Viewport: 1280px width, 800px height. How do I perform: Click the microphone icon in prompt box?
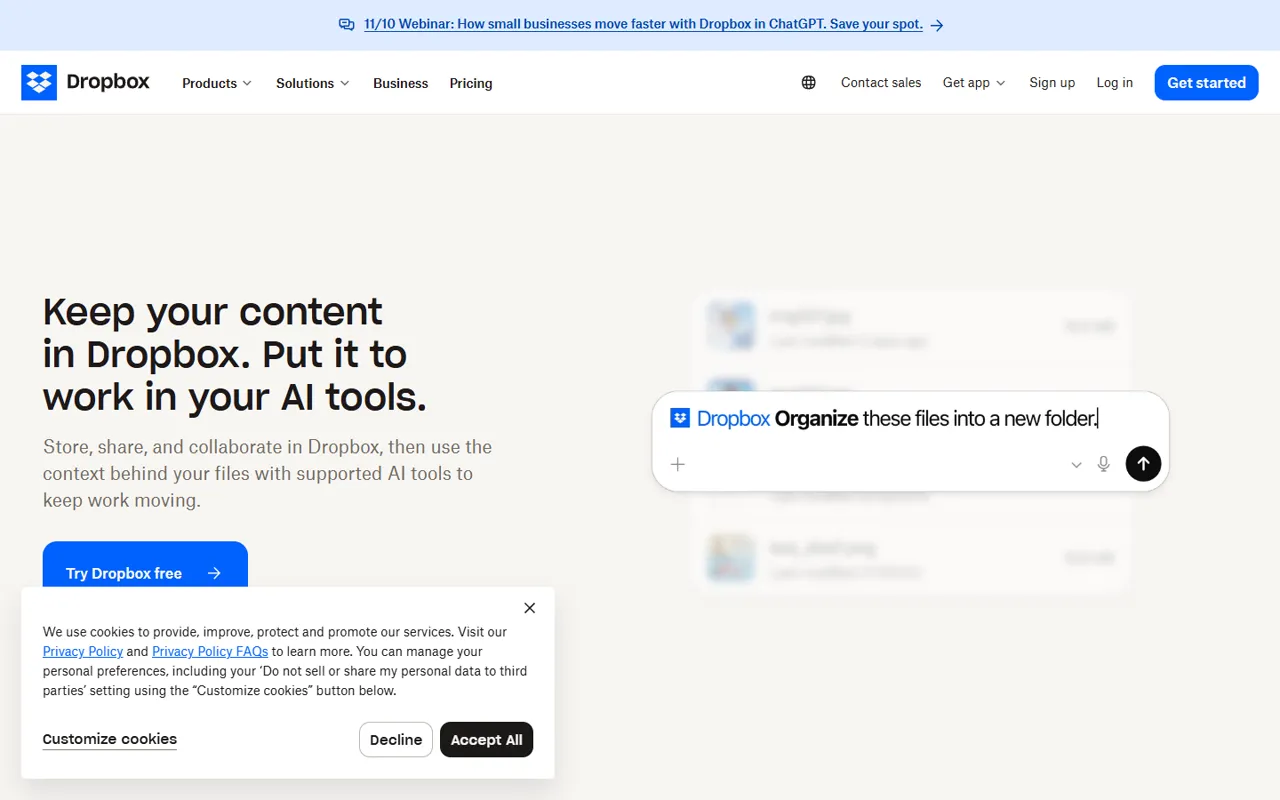pyautogui.click(x=1104, y=464)
